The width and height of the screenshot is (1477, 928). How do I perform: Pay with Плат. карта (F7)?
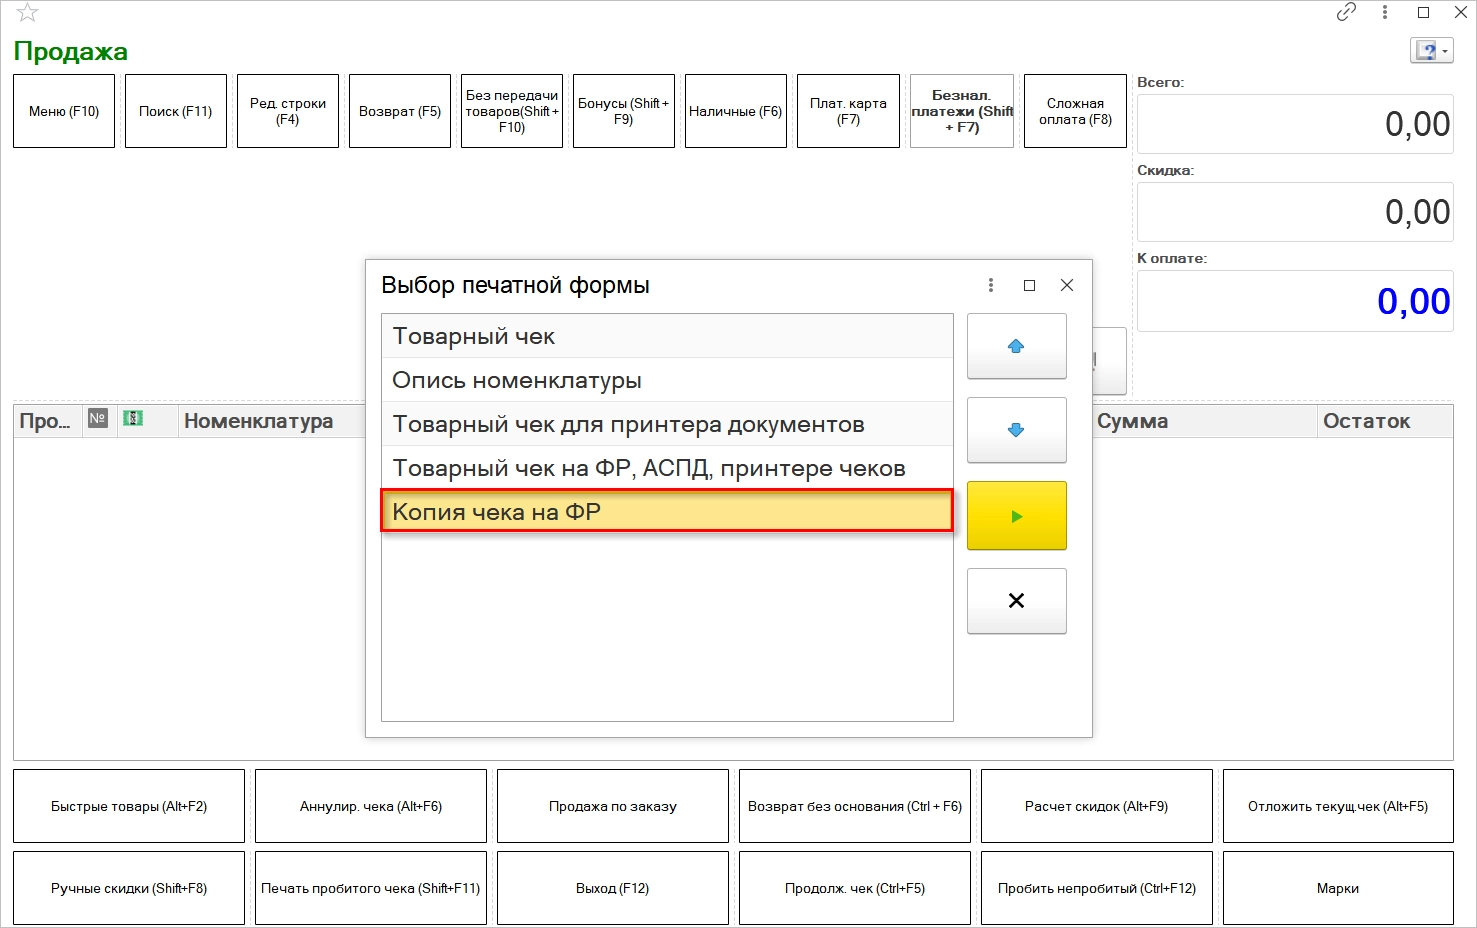coord(848,111)
